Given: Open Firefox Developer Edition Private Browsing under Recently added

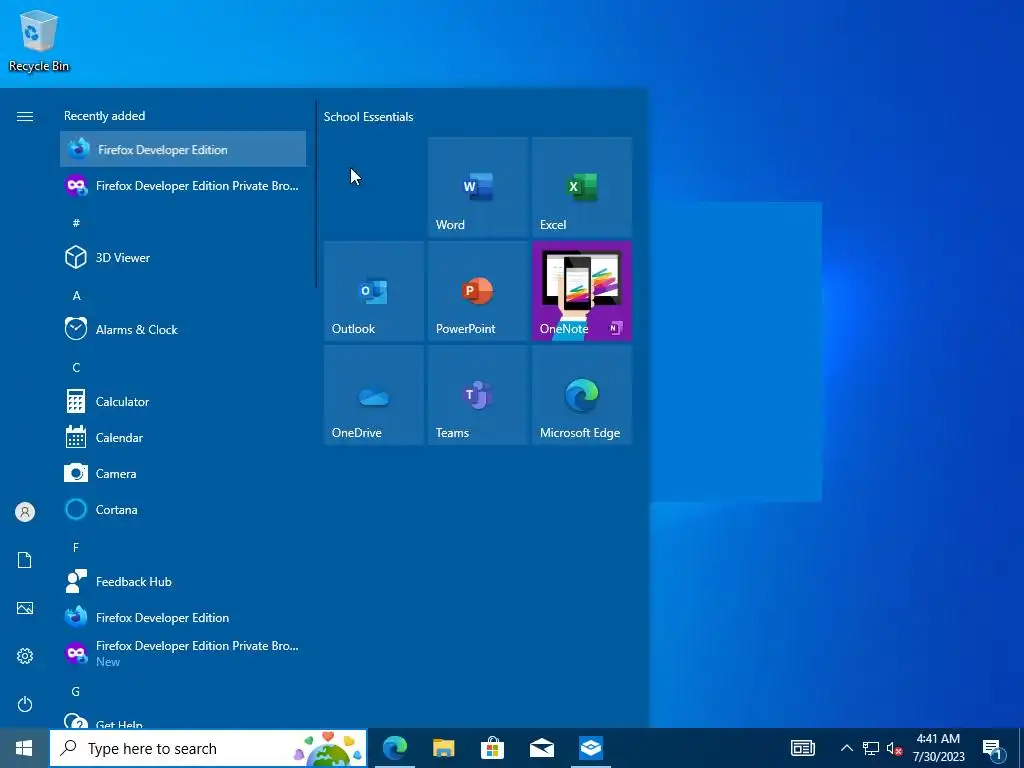Looking at the screenshot, I should pyautogui.click(x=183, y=185).
